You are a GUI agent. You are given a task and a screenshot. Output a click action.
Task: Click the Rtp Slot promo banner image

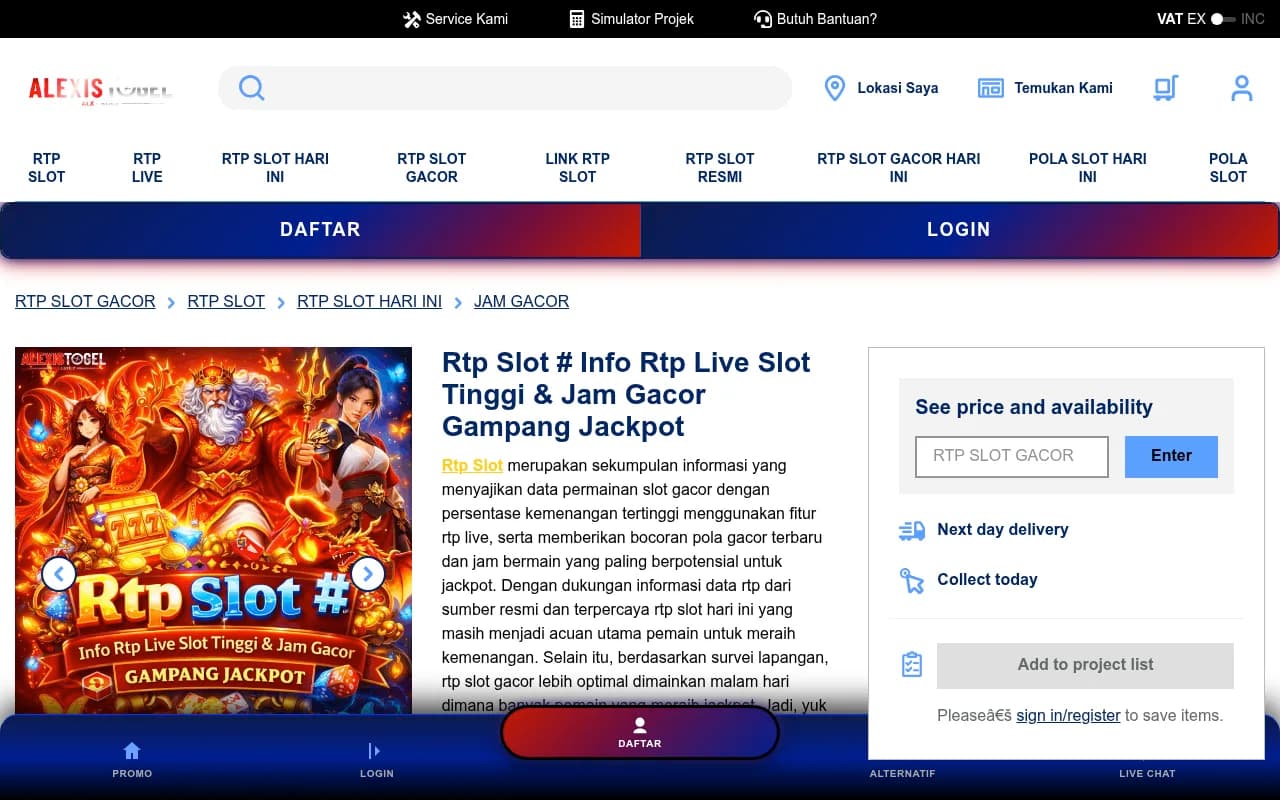[213, 530]
